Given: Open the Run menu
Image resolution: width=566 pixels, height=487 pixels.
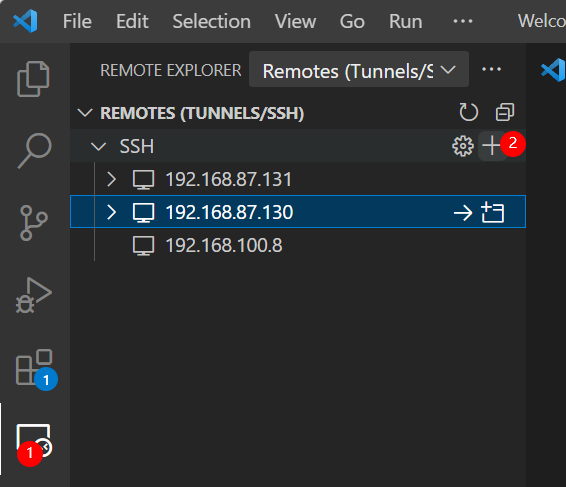Looking at the screenshot, I should pyautogui.click(x=405, y=21).
